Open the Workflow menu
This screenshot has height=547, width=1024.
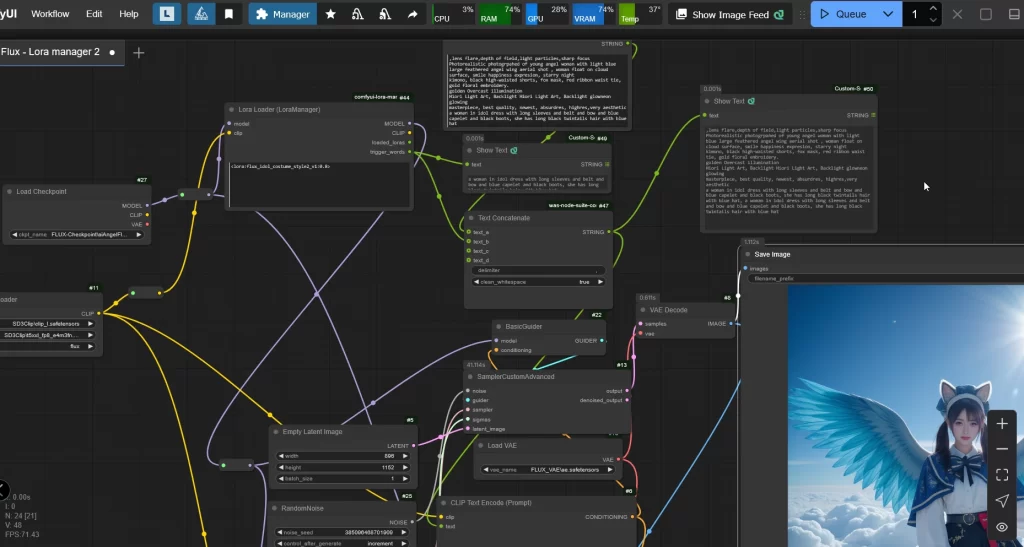tap(50, 14)
